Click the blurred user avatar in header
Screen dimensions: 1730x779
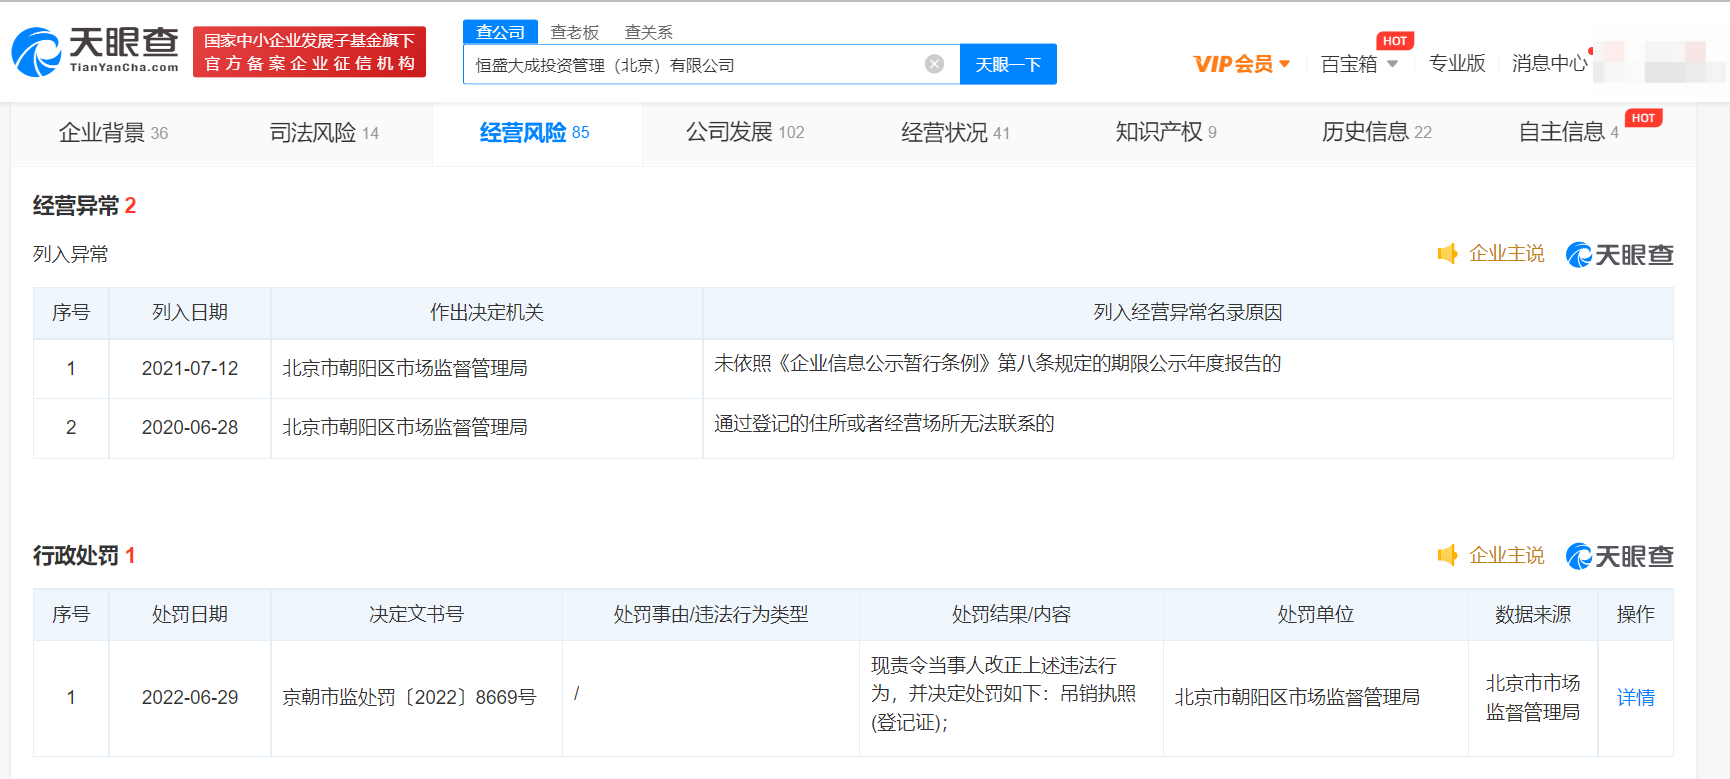1660,62
